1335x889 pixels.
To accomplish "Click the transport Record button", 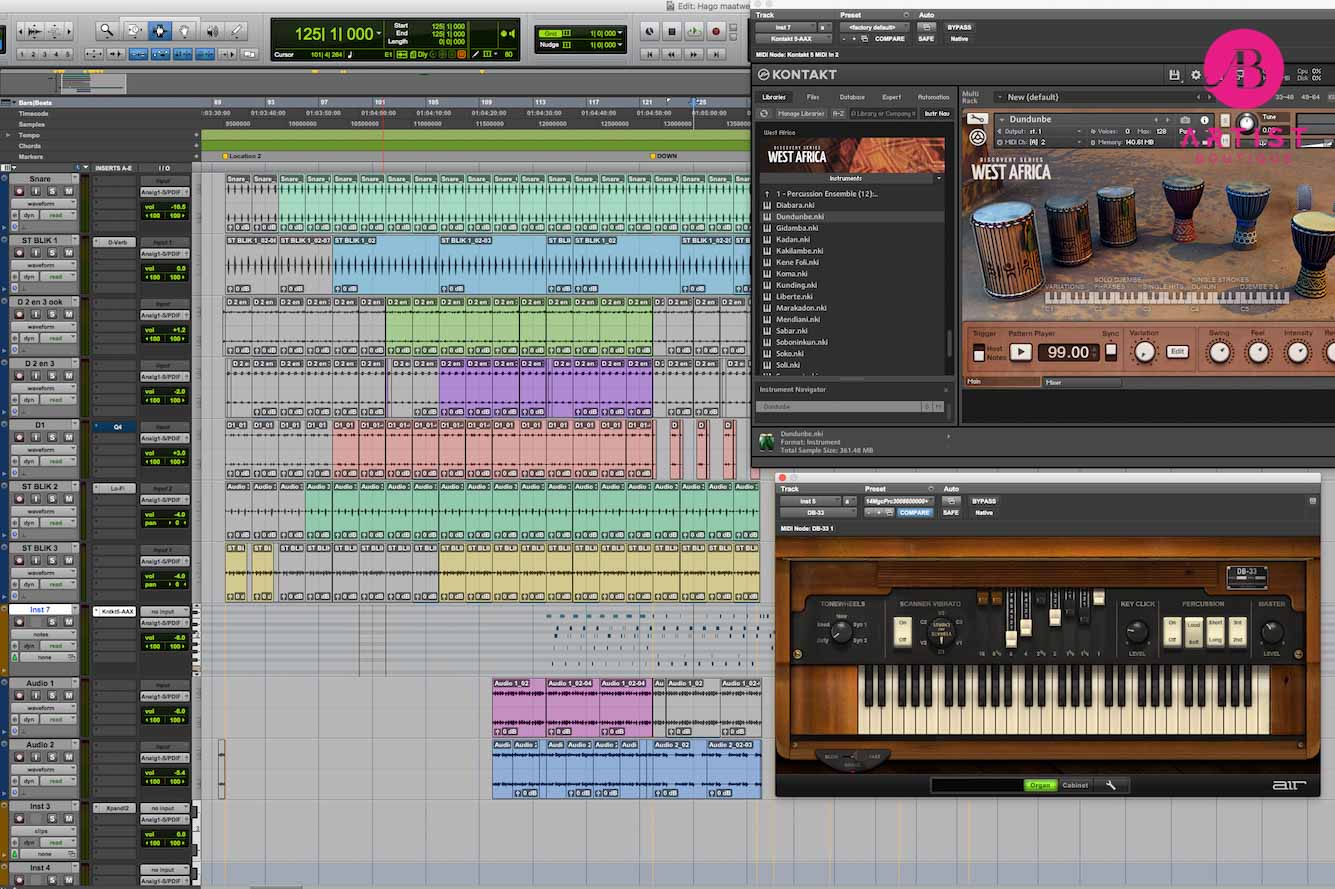I will tap(716, 31).
